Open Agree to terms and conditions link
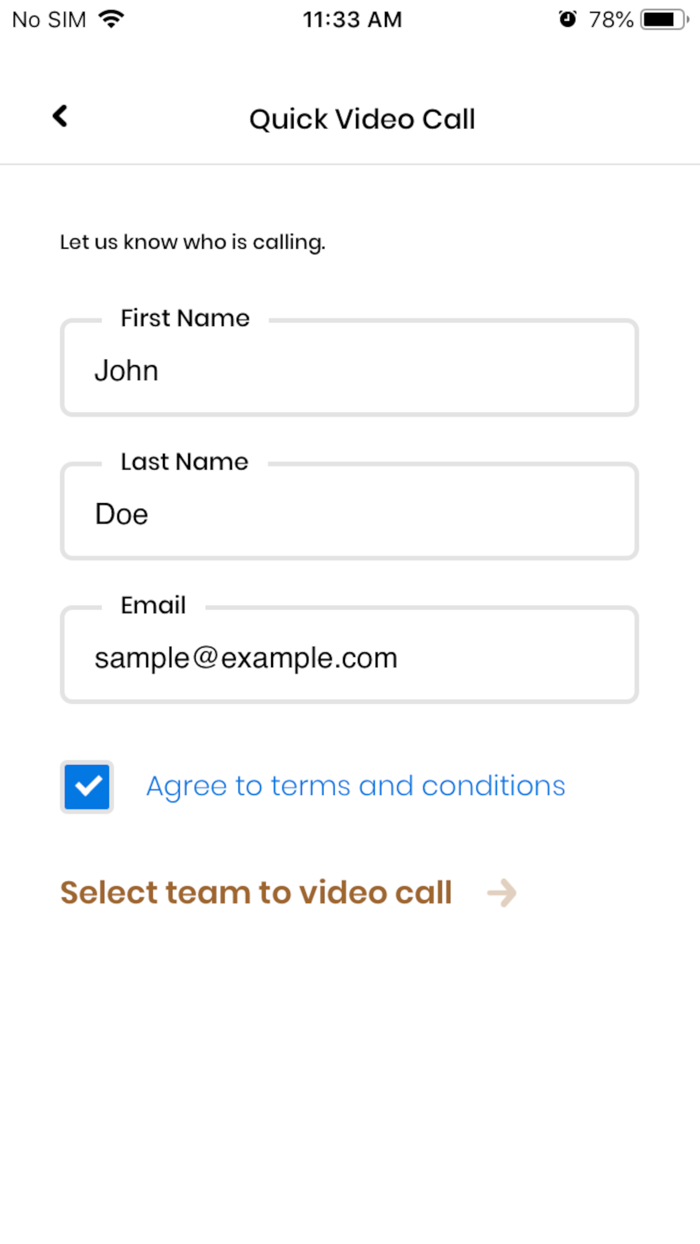Image resolution: width=700 pixels, height=1244 pixels. 355,786
